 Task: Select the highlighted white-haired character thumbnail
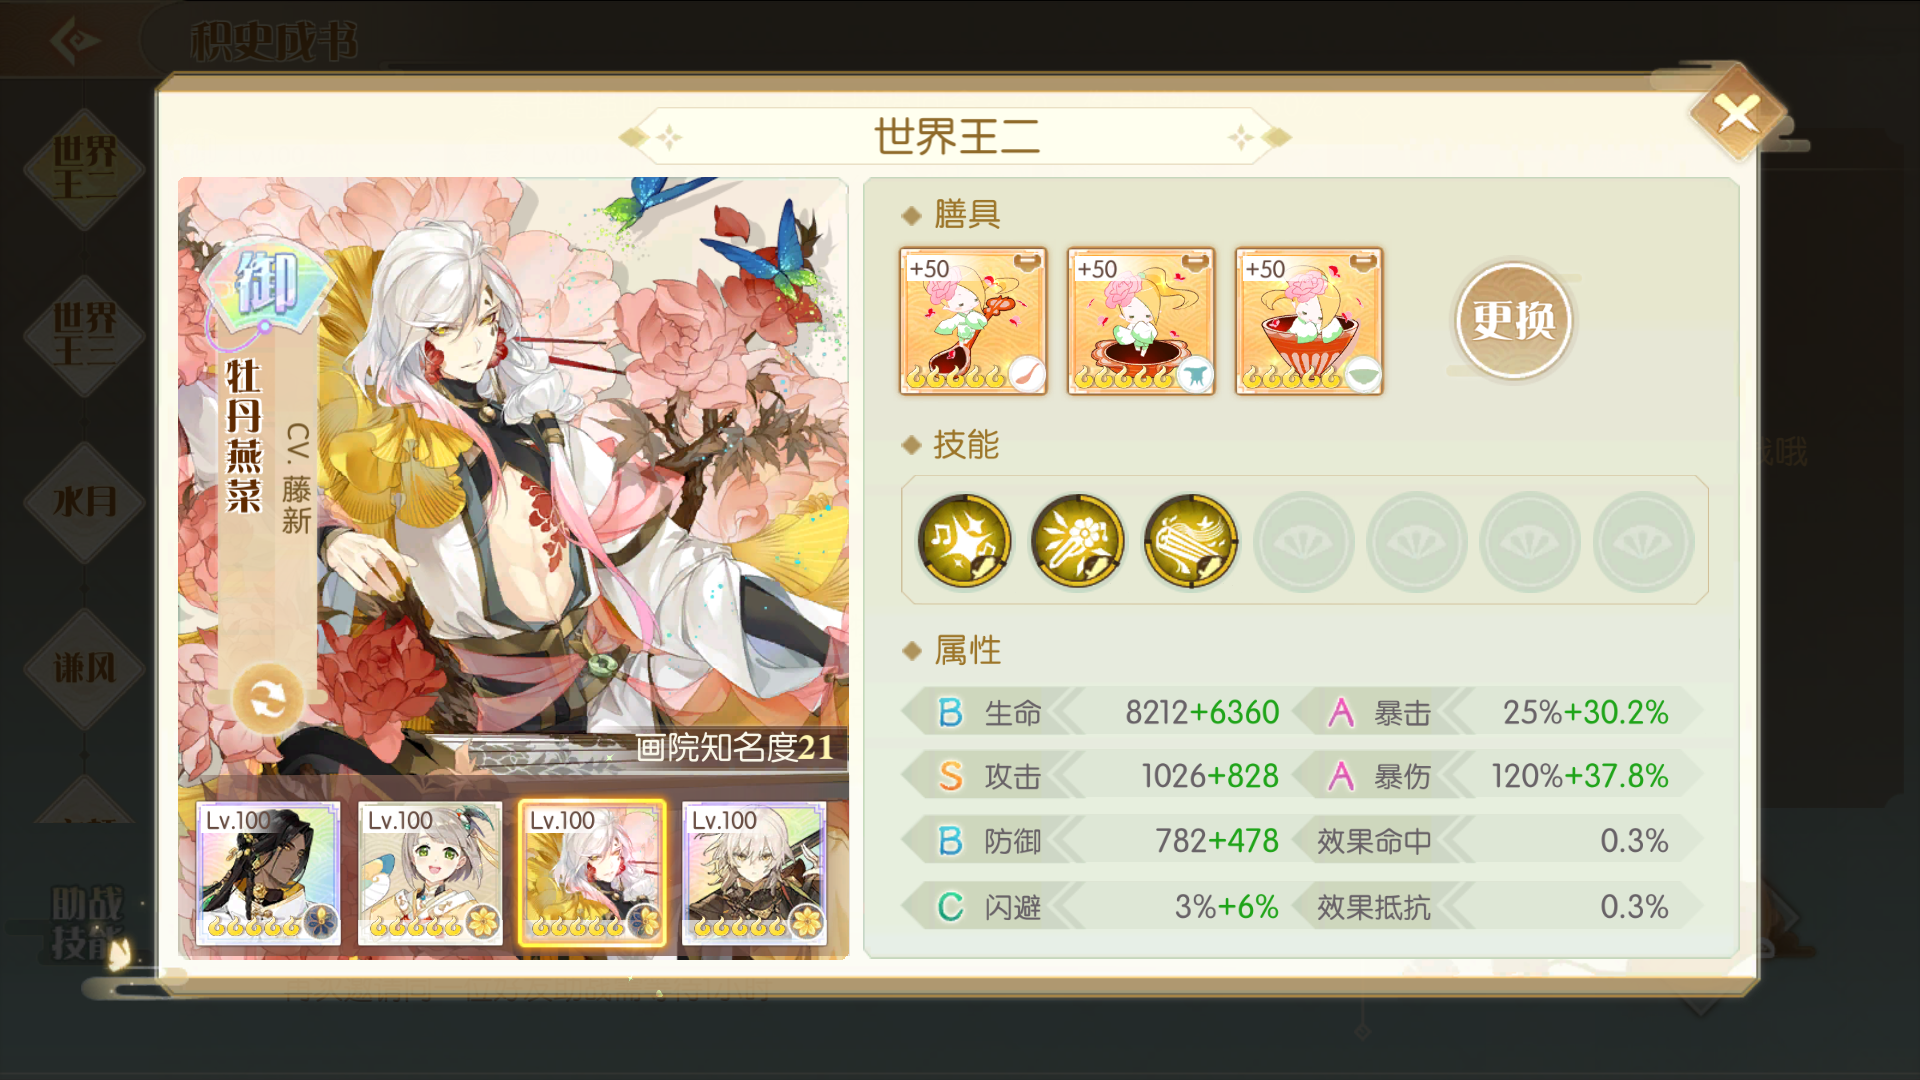[x=592, y=873]
